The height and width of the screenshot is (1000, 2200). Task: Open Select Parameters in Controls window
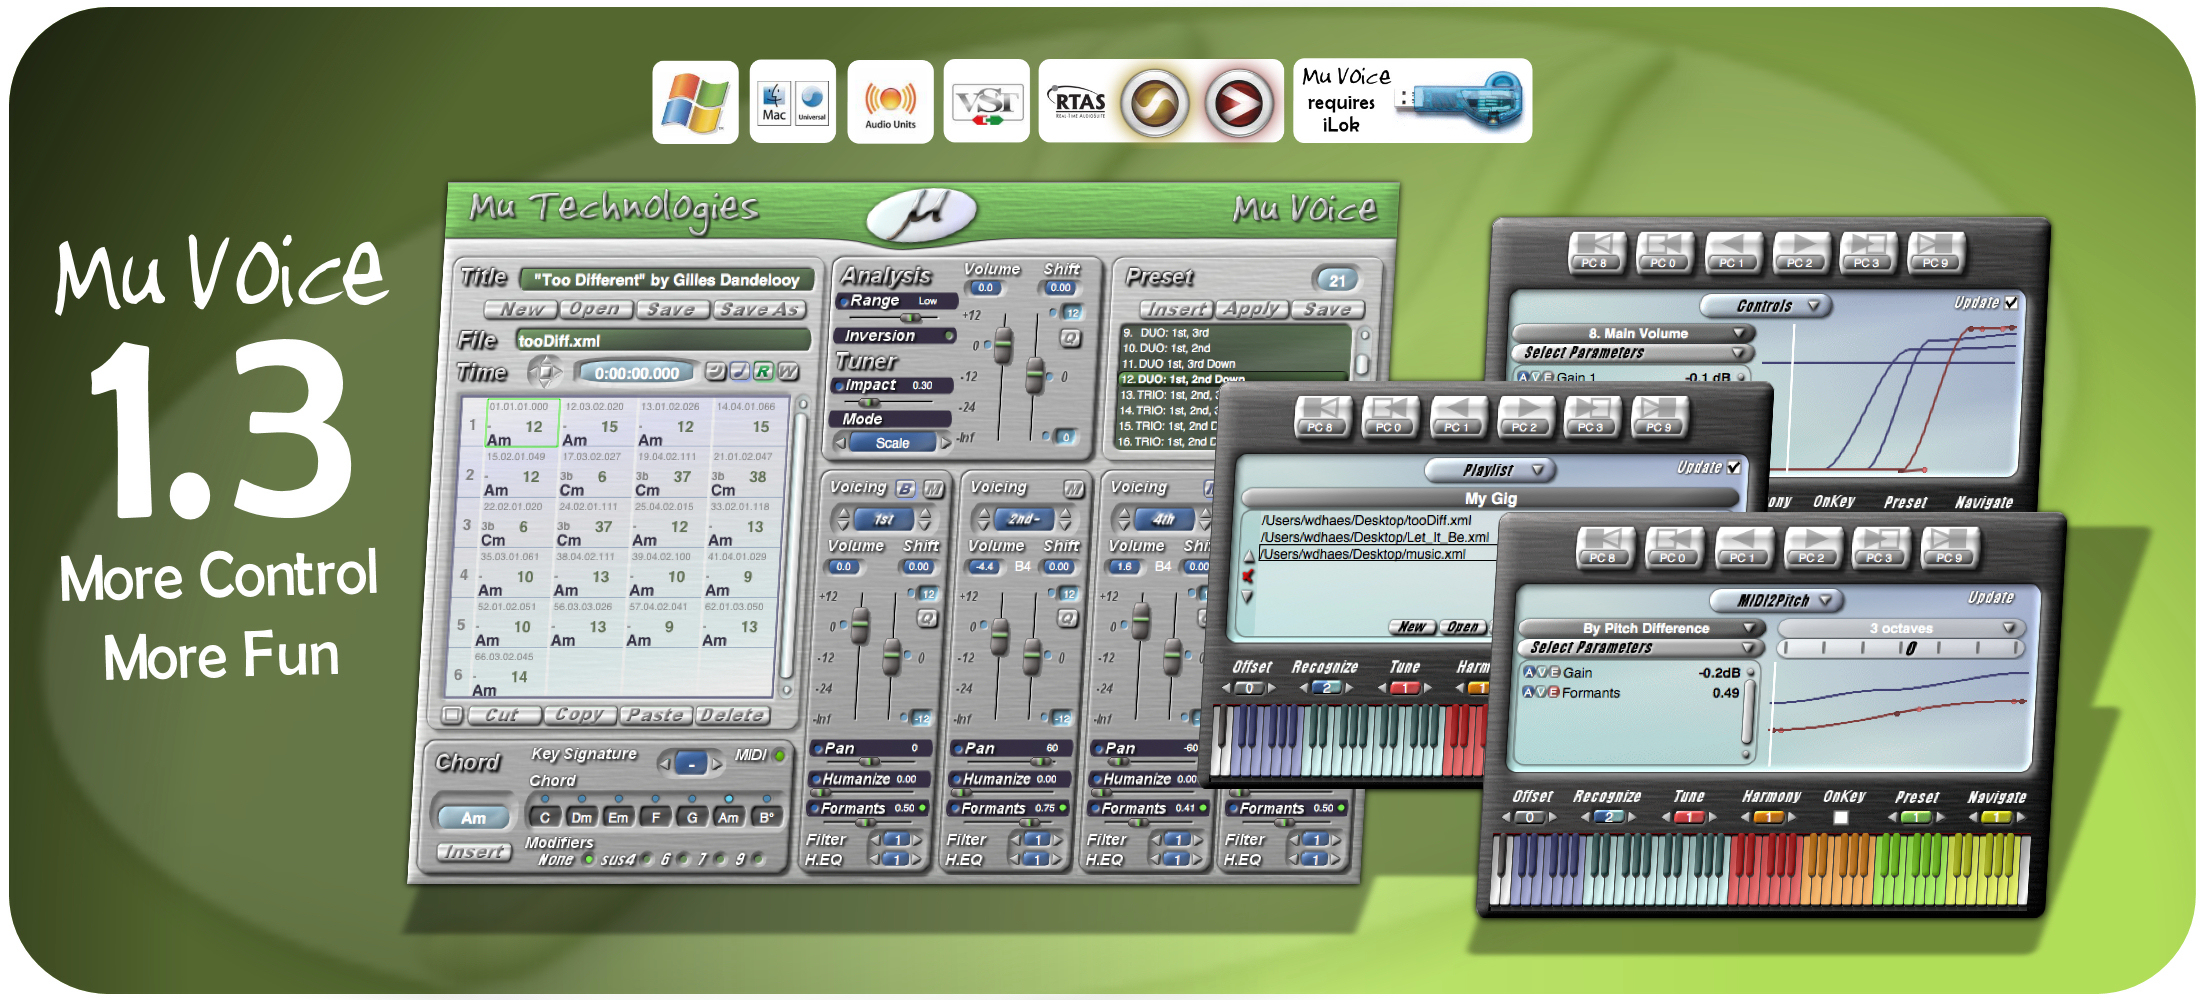(x=1632, y=352)
